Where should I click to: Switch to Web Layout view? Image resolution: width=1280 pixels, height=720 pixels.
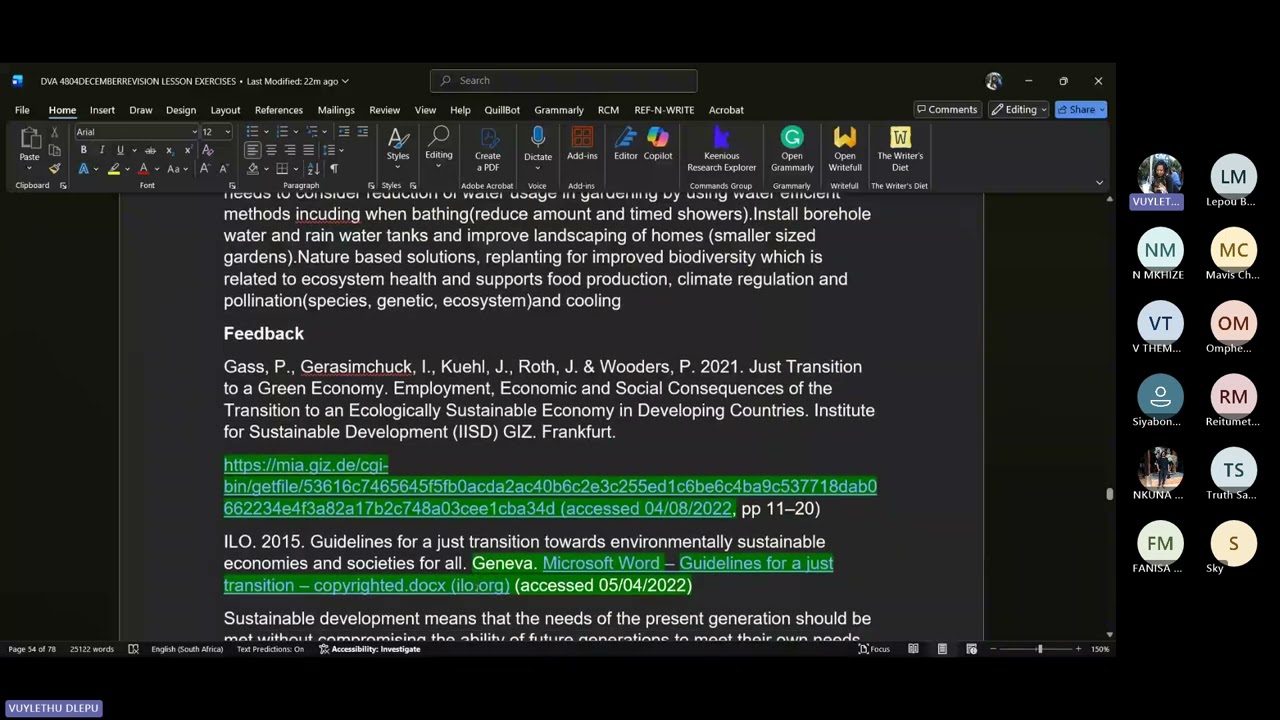(x=971, y=649)
